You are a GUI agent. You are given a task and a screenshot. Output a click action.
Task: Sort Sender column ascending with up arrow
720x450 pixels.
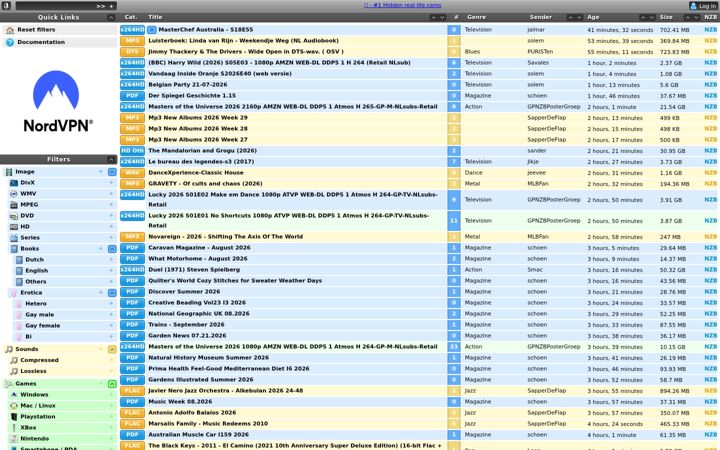point(570,17)
